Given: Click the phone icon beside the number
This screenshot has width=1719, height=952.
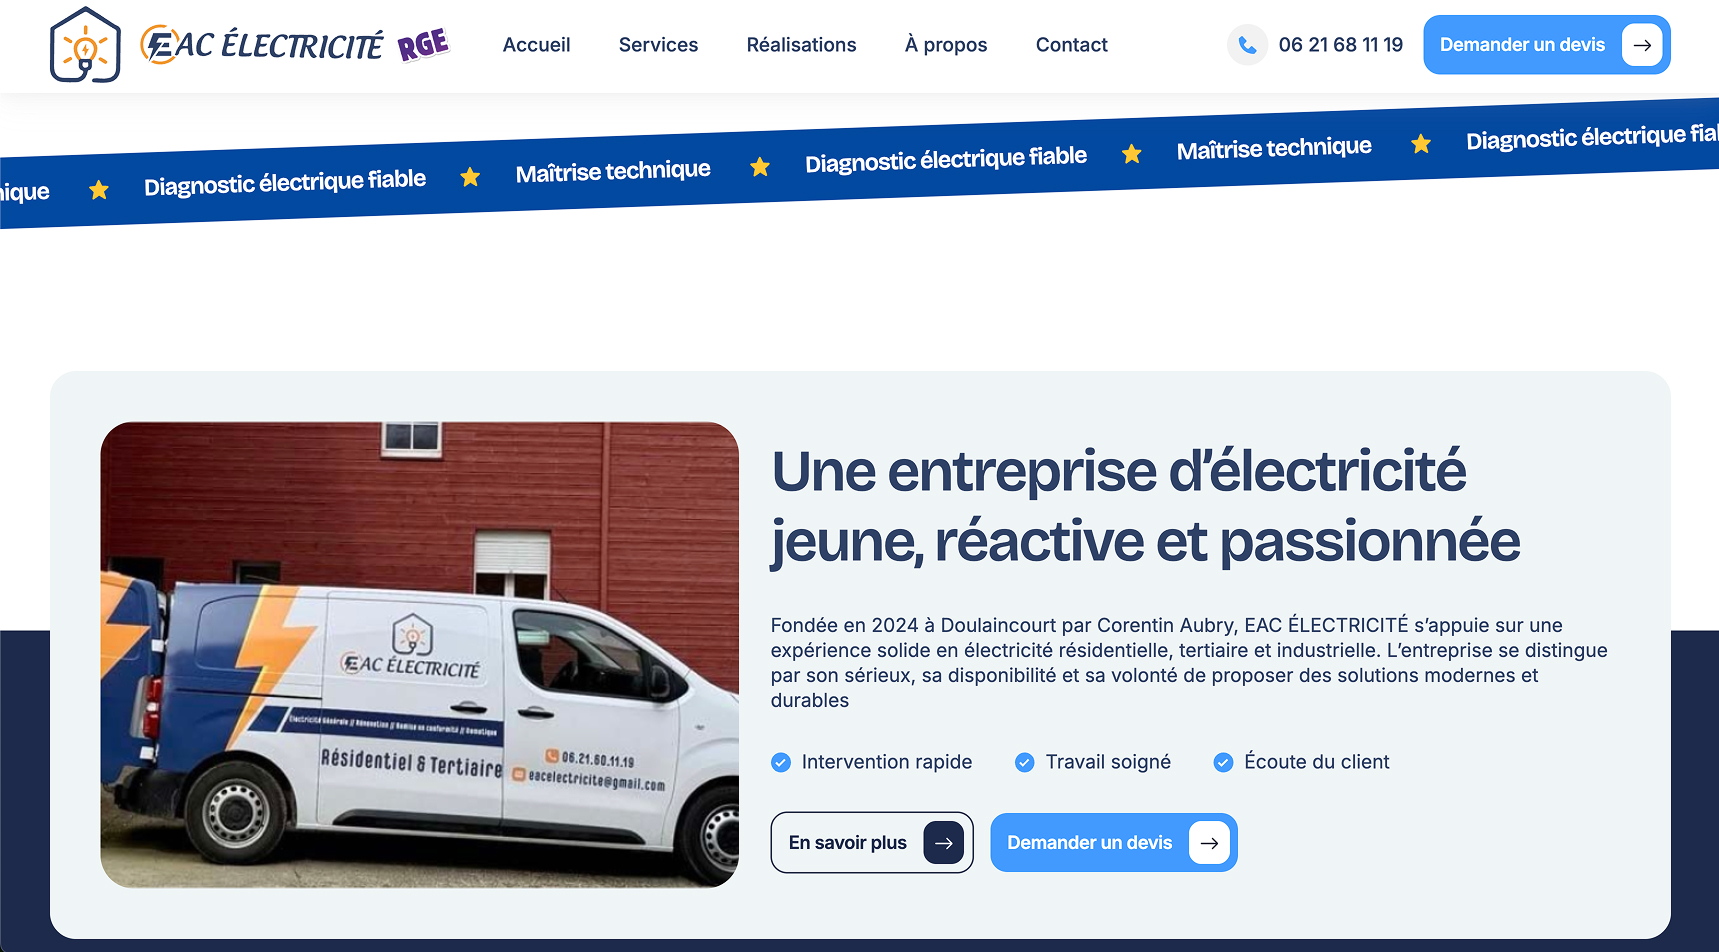Looking at the screenshot, I should tap(1247, 45).
